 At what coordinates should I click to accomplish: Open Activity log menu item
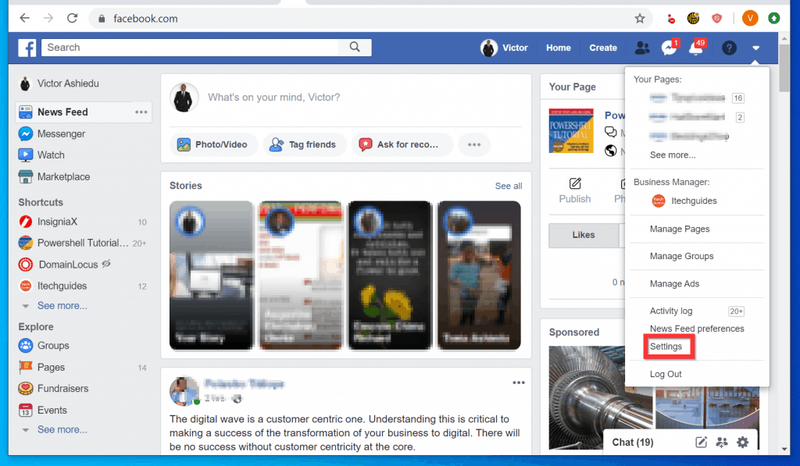point(671,311)
